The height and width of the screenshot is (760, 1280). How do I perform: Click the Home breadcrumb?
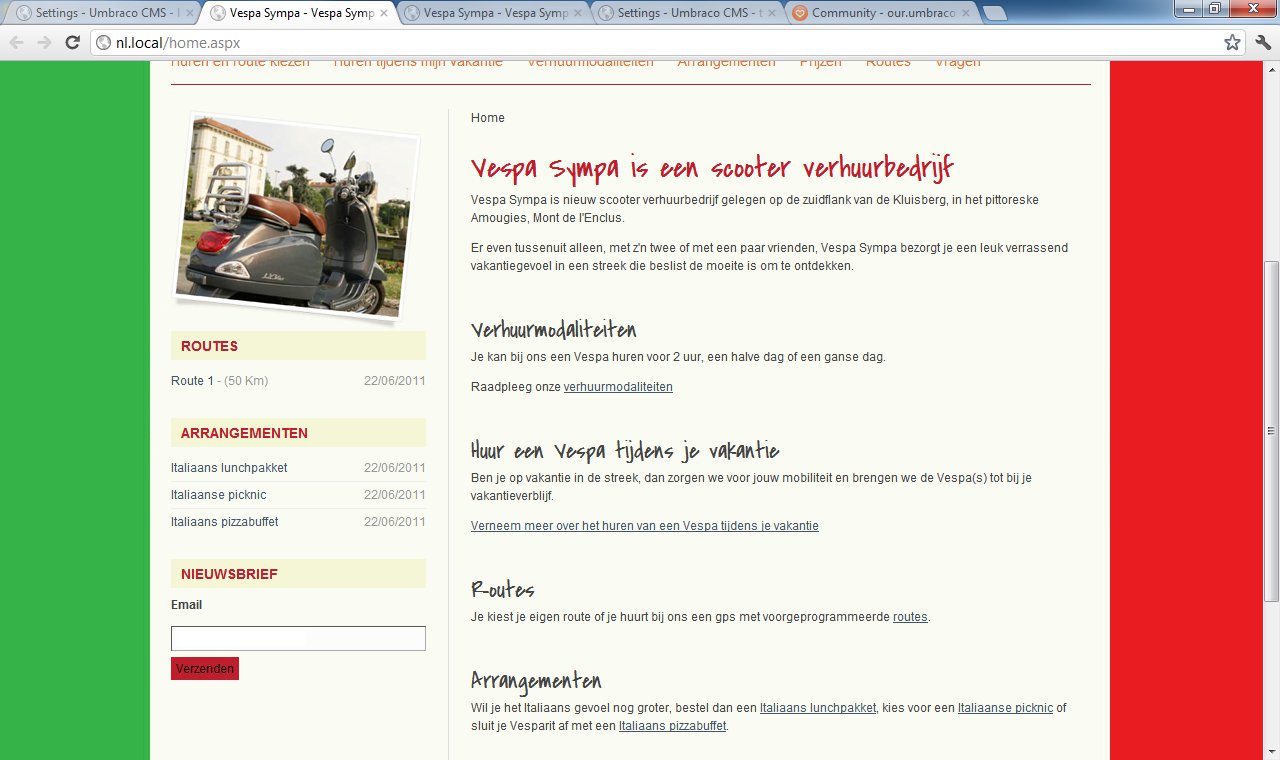tap(488, 118)
